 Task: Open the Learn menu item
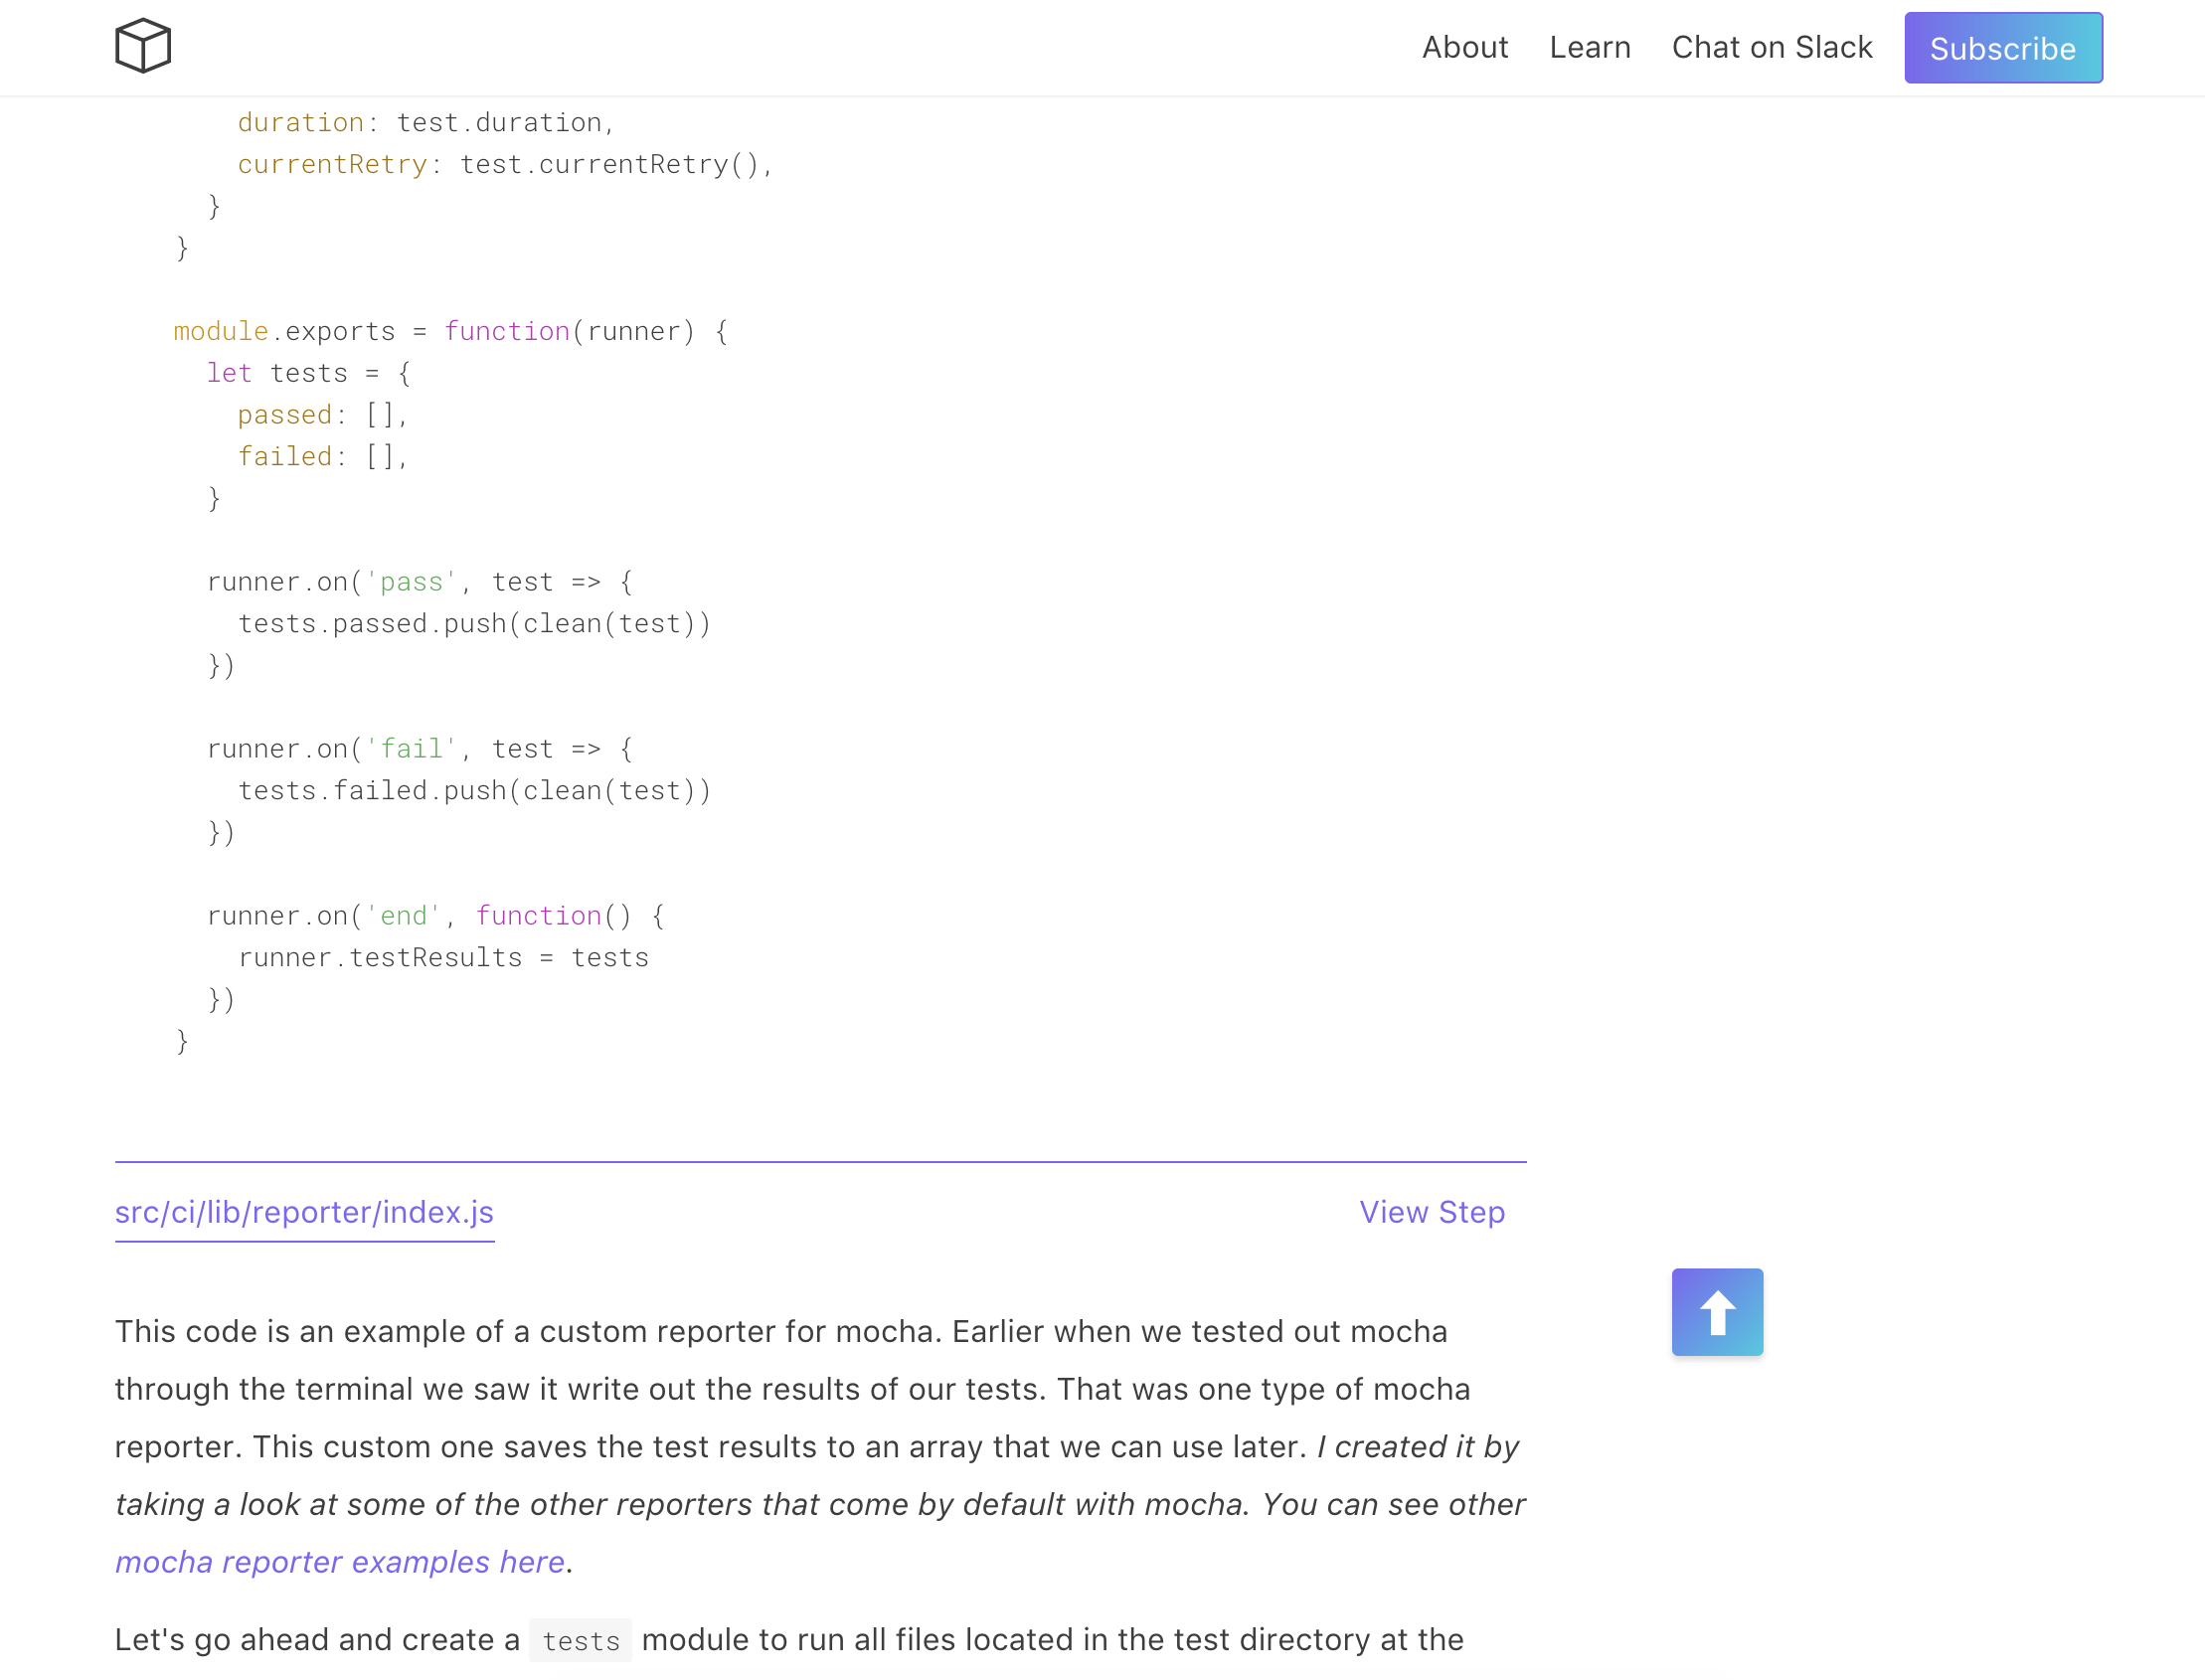click(x=1589, y=47)
